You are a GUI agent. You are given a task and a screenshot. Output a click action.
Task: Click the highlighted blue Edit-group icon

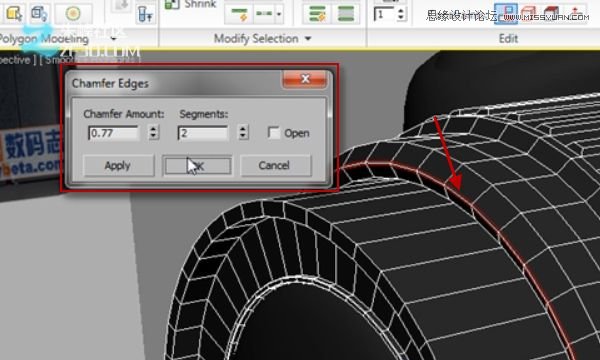pyautogui.click(x=506, y=14)
